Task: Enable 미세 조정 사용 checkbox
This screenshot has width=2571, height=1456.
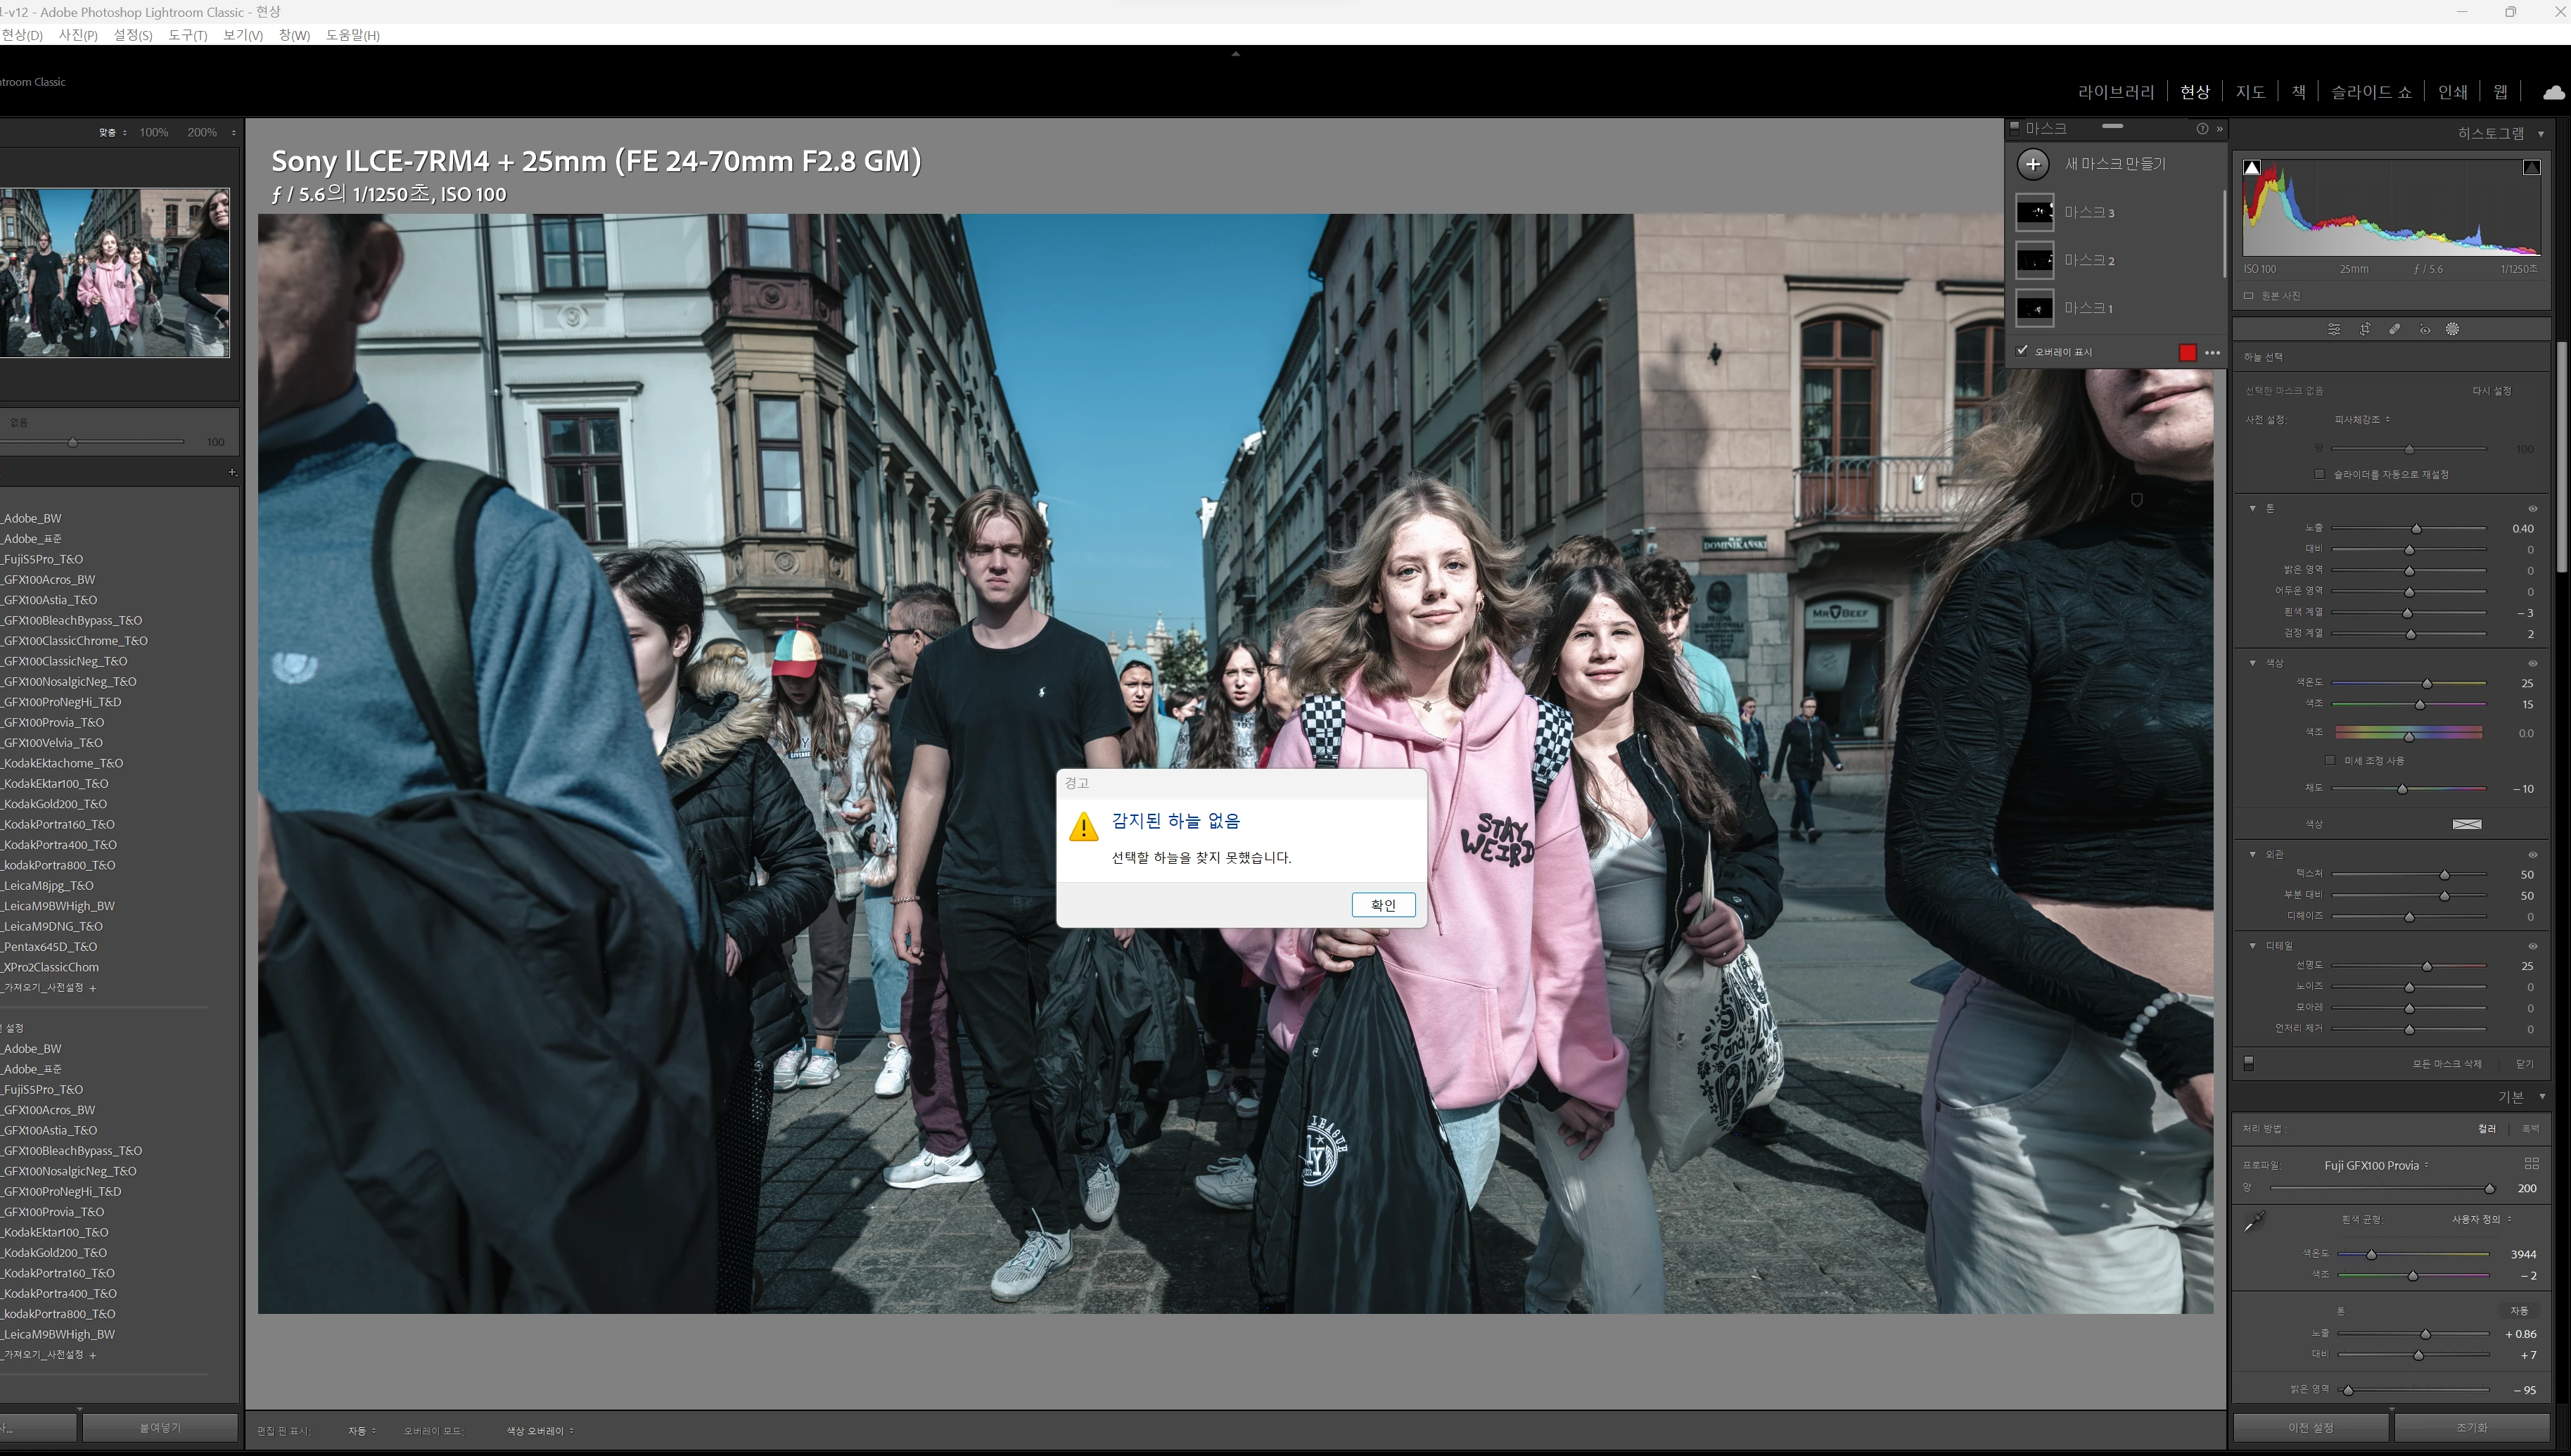Action: tap(2331, 760)
